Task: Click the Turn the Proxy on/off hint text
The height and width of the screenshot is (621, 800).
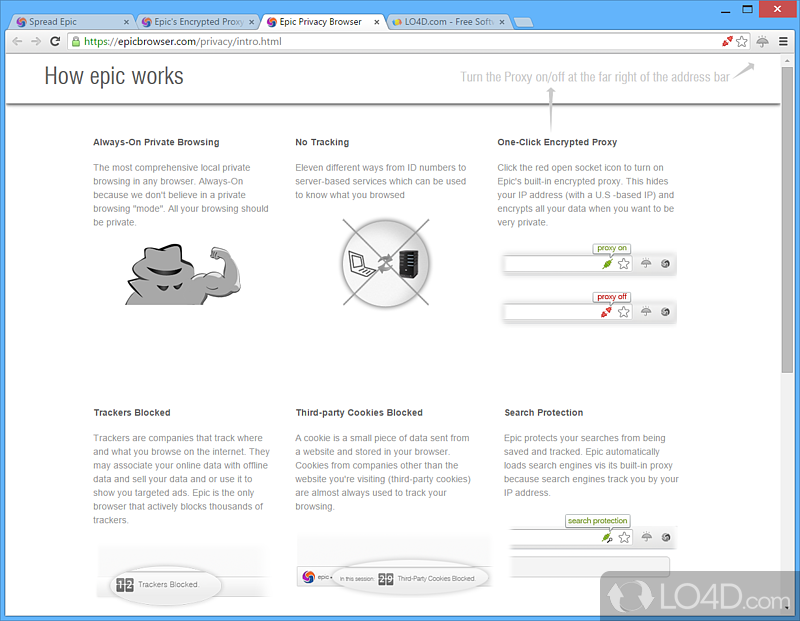Action: click(x=595, y=77)
